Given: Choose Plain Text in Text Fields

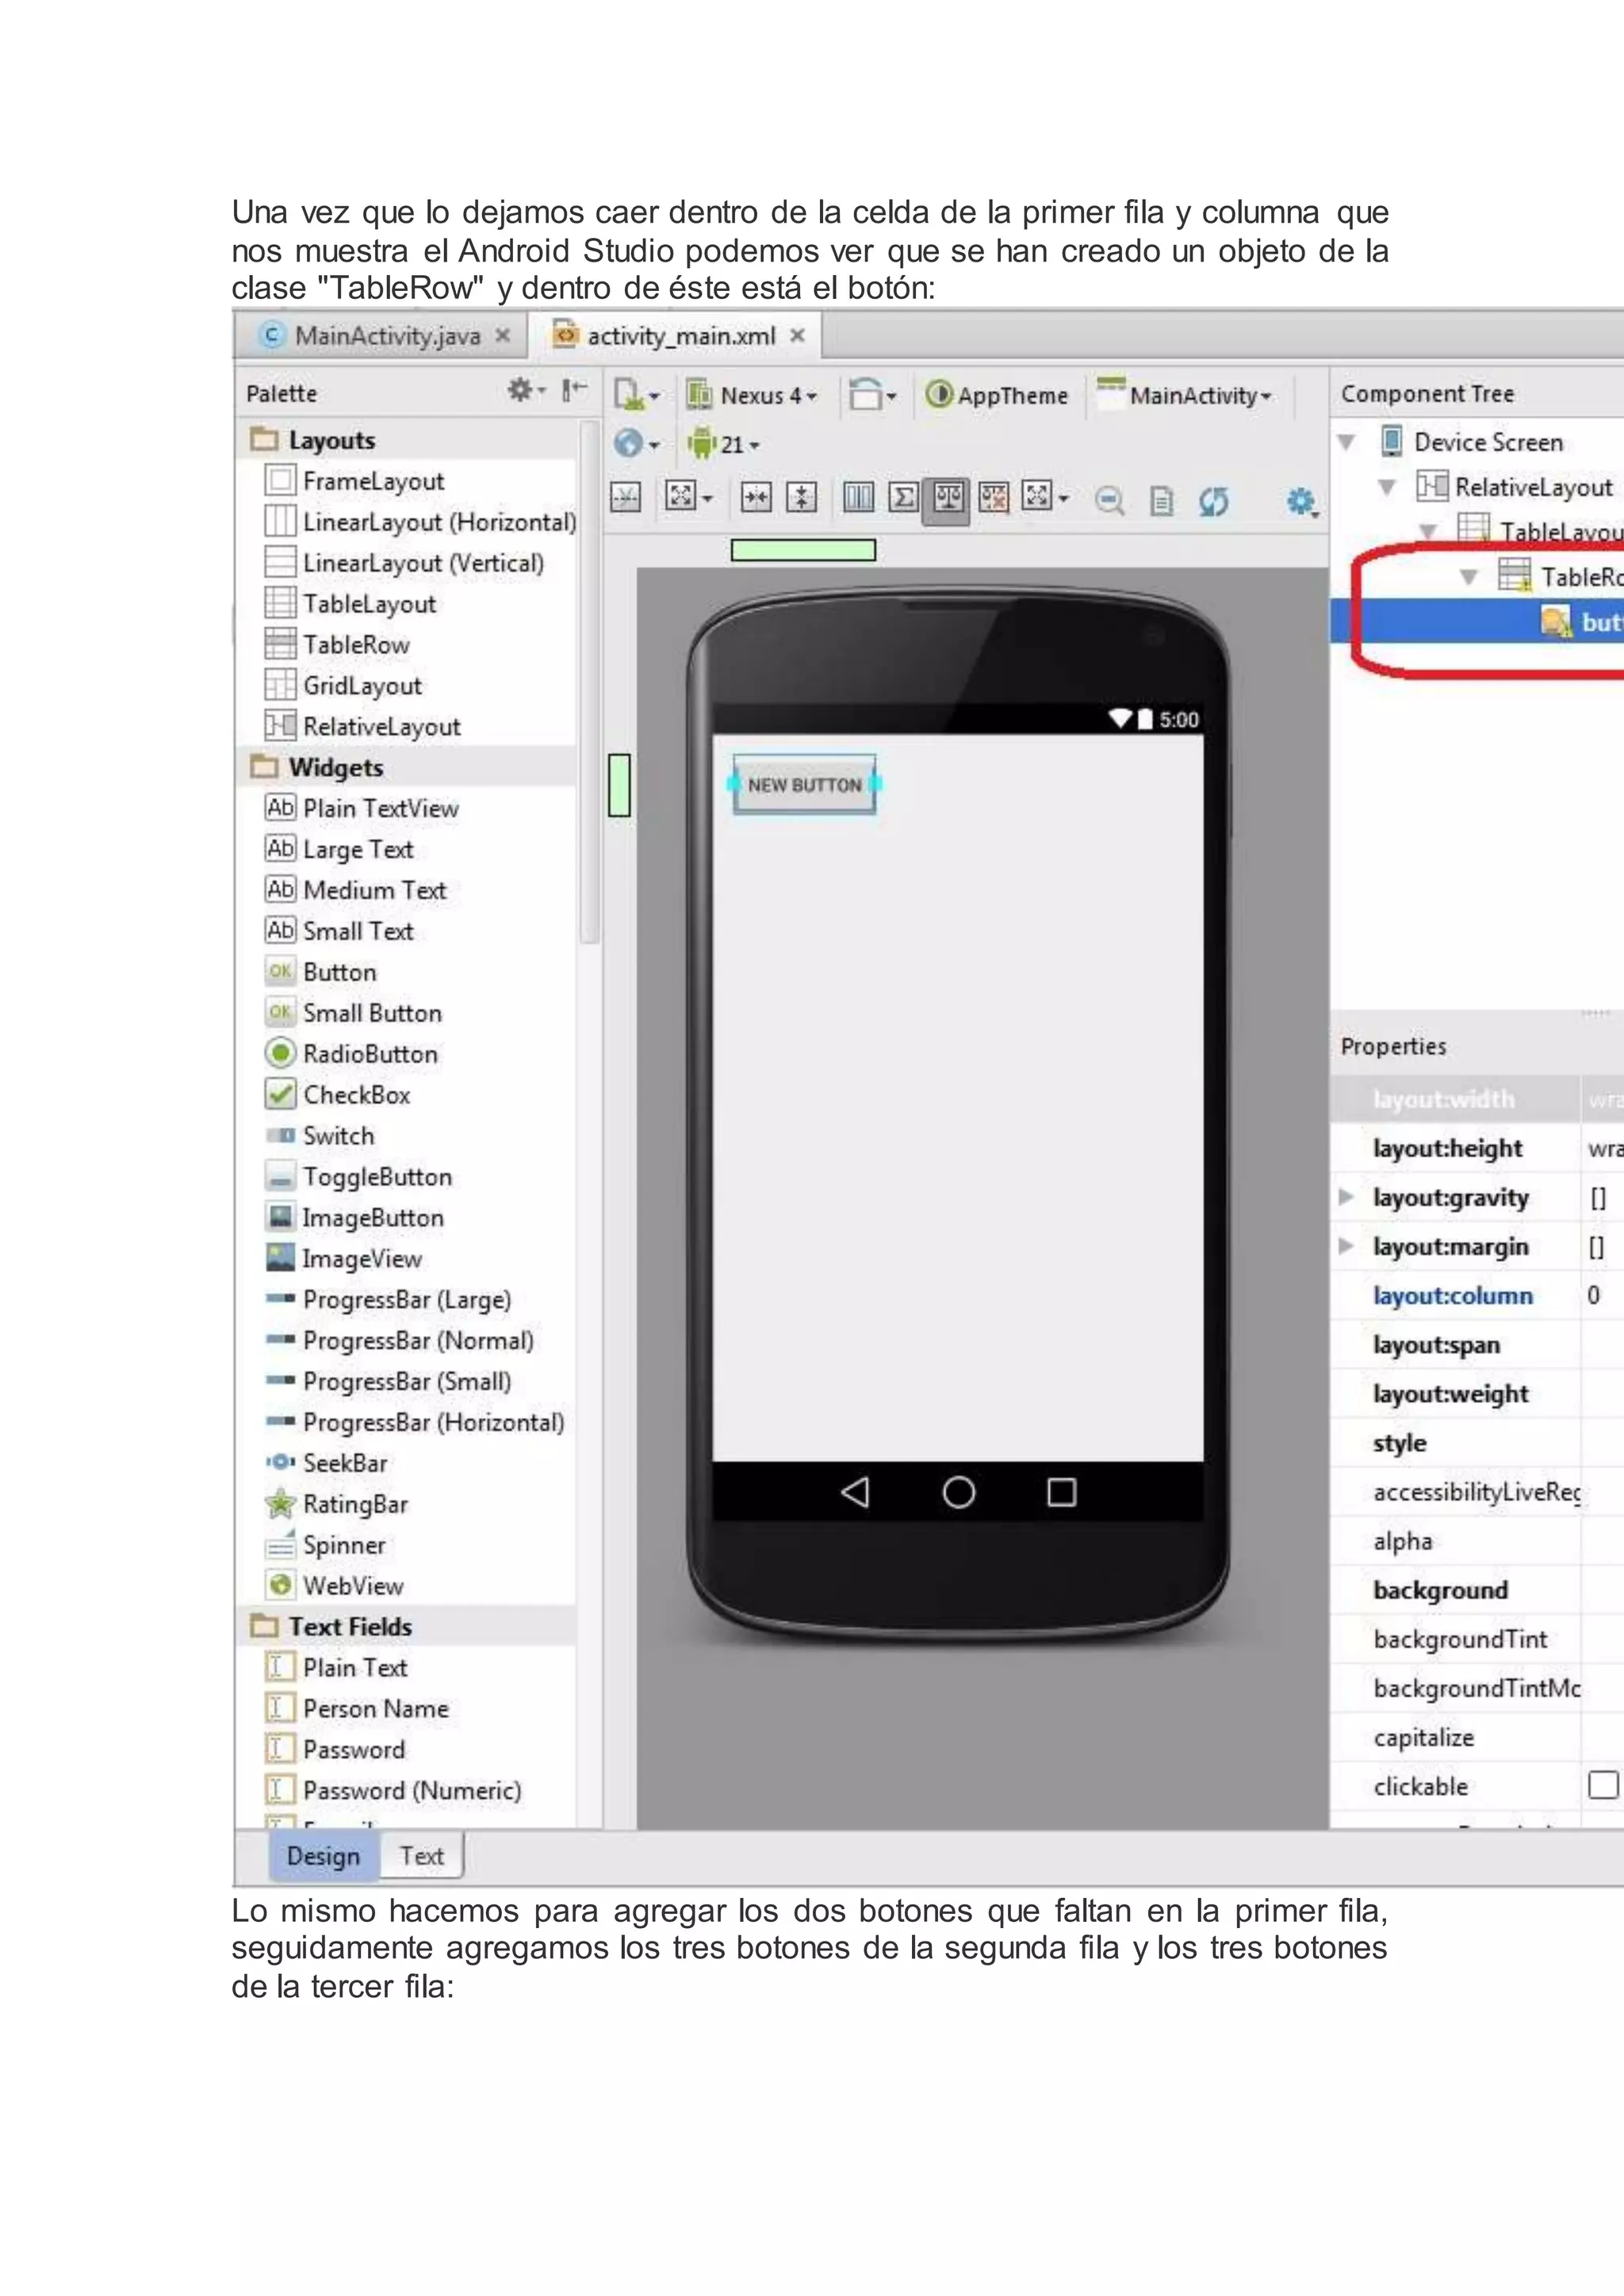Looking at the screenshot, I should coord(336,1668).
